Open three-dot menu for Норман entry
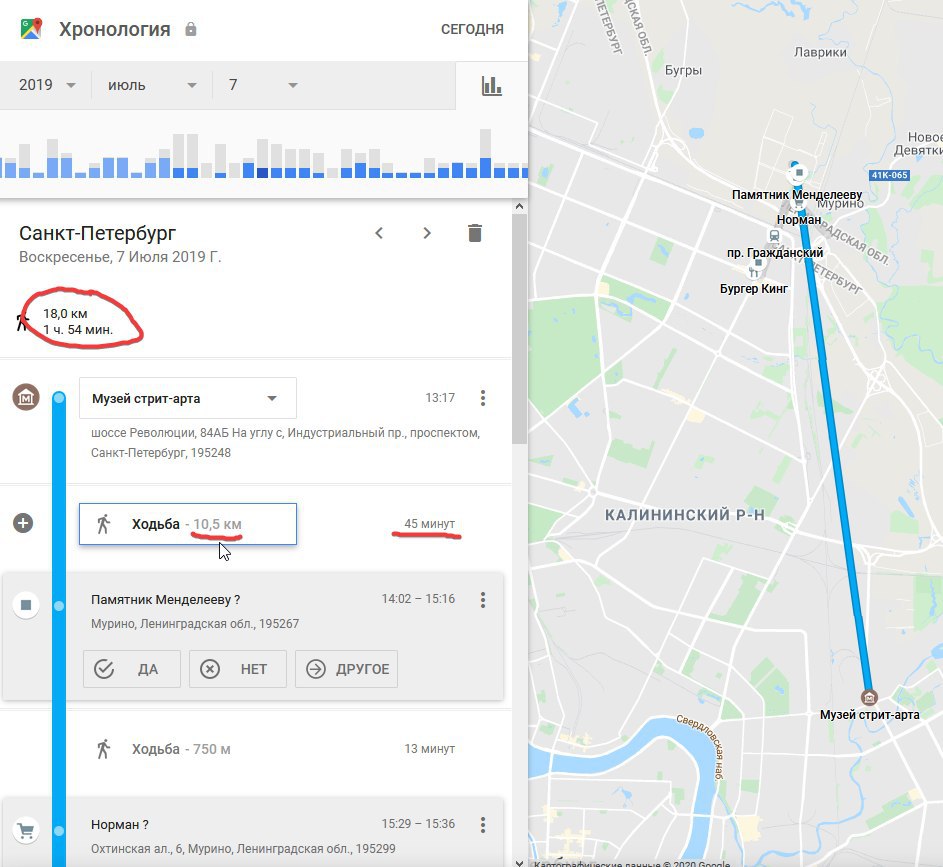This screenshot has width=943, height=867. (x=483, y=825)
